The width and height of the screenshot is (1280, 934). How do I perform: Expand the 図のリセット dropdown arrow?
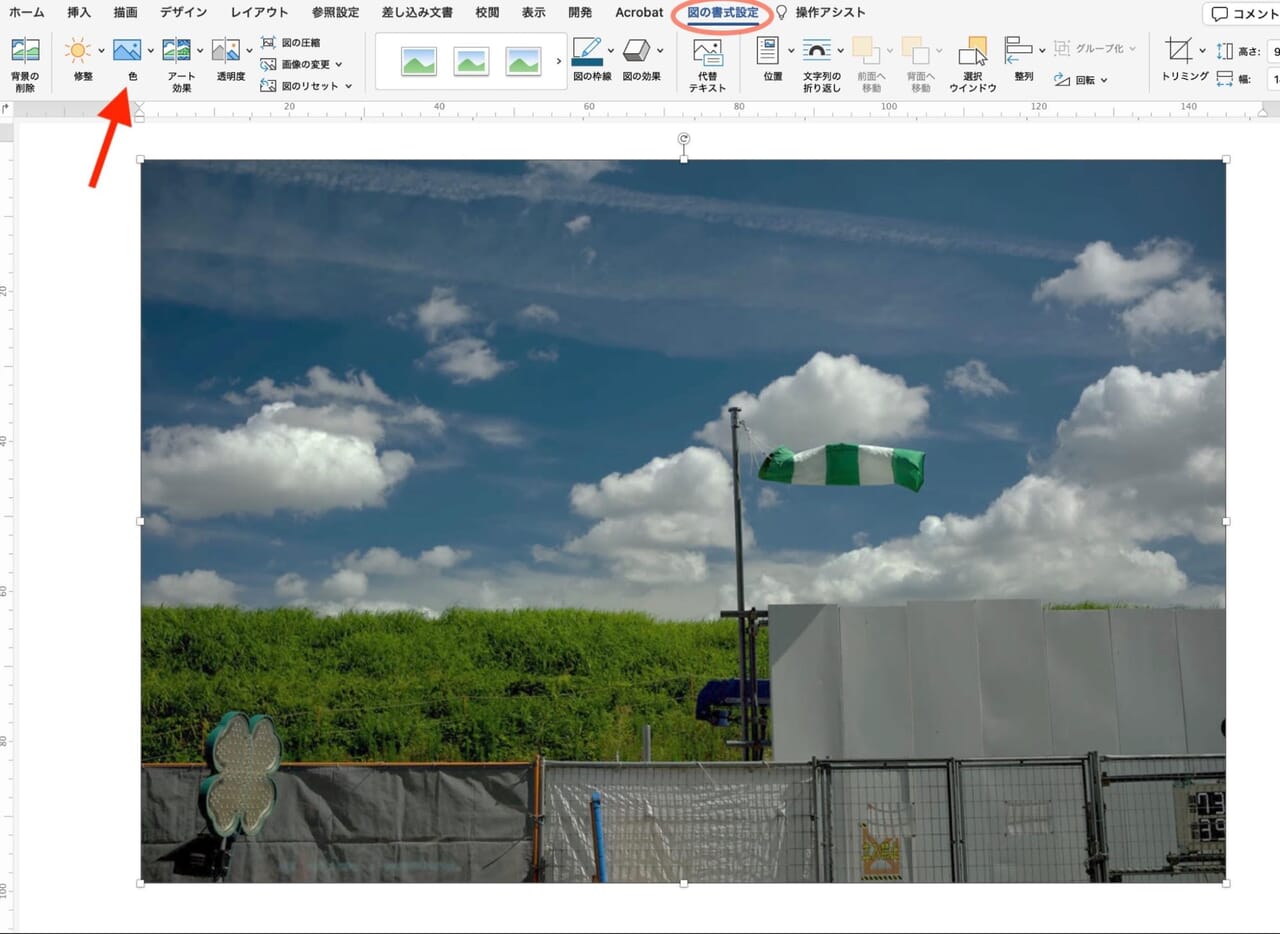[x=348, y=87]
